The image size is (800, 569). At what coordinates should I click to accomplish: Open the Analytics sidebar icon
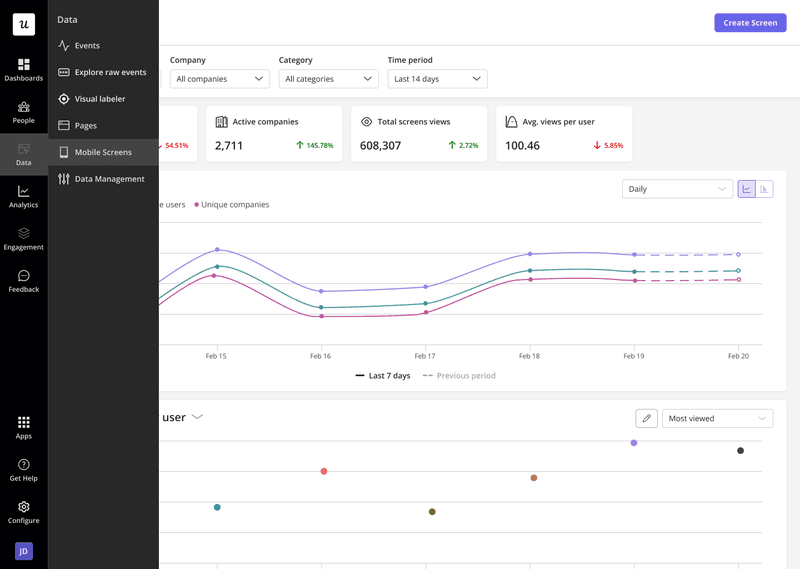tap(24, 196)
